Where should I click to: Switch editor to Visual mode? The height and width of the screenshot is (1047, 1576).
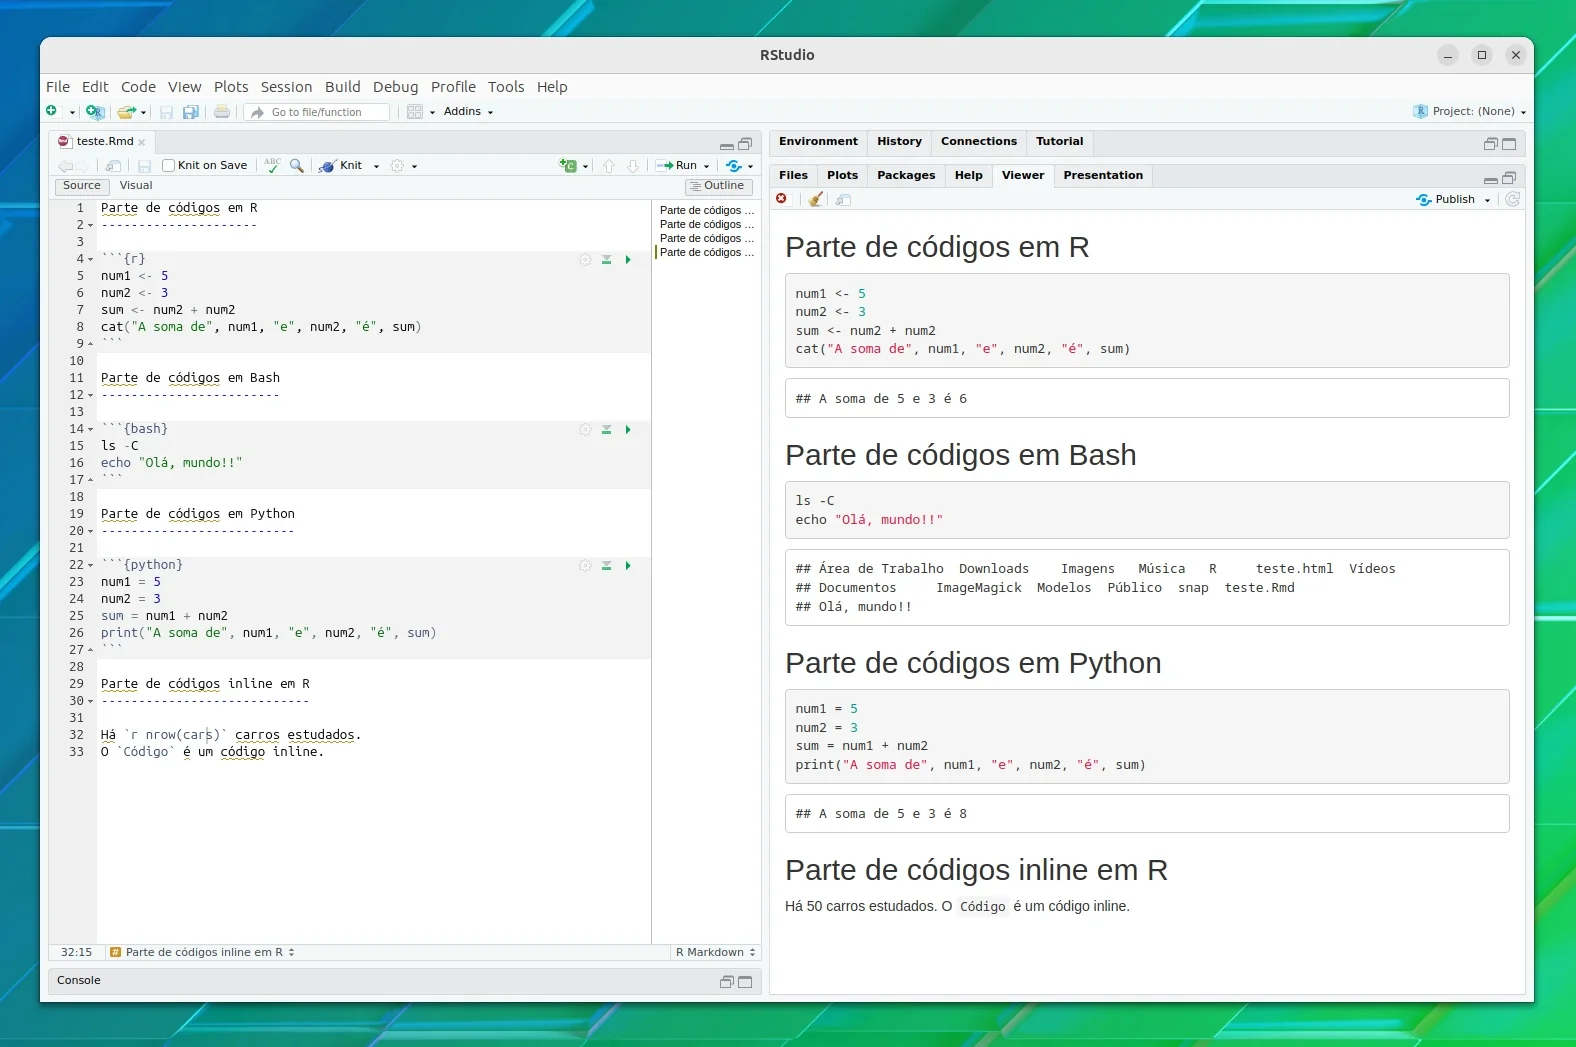136,186
